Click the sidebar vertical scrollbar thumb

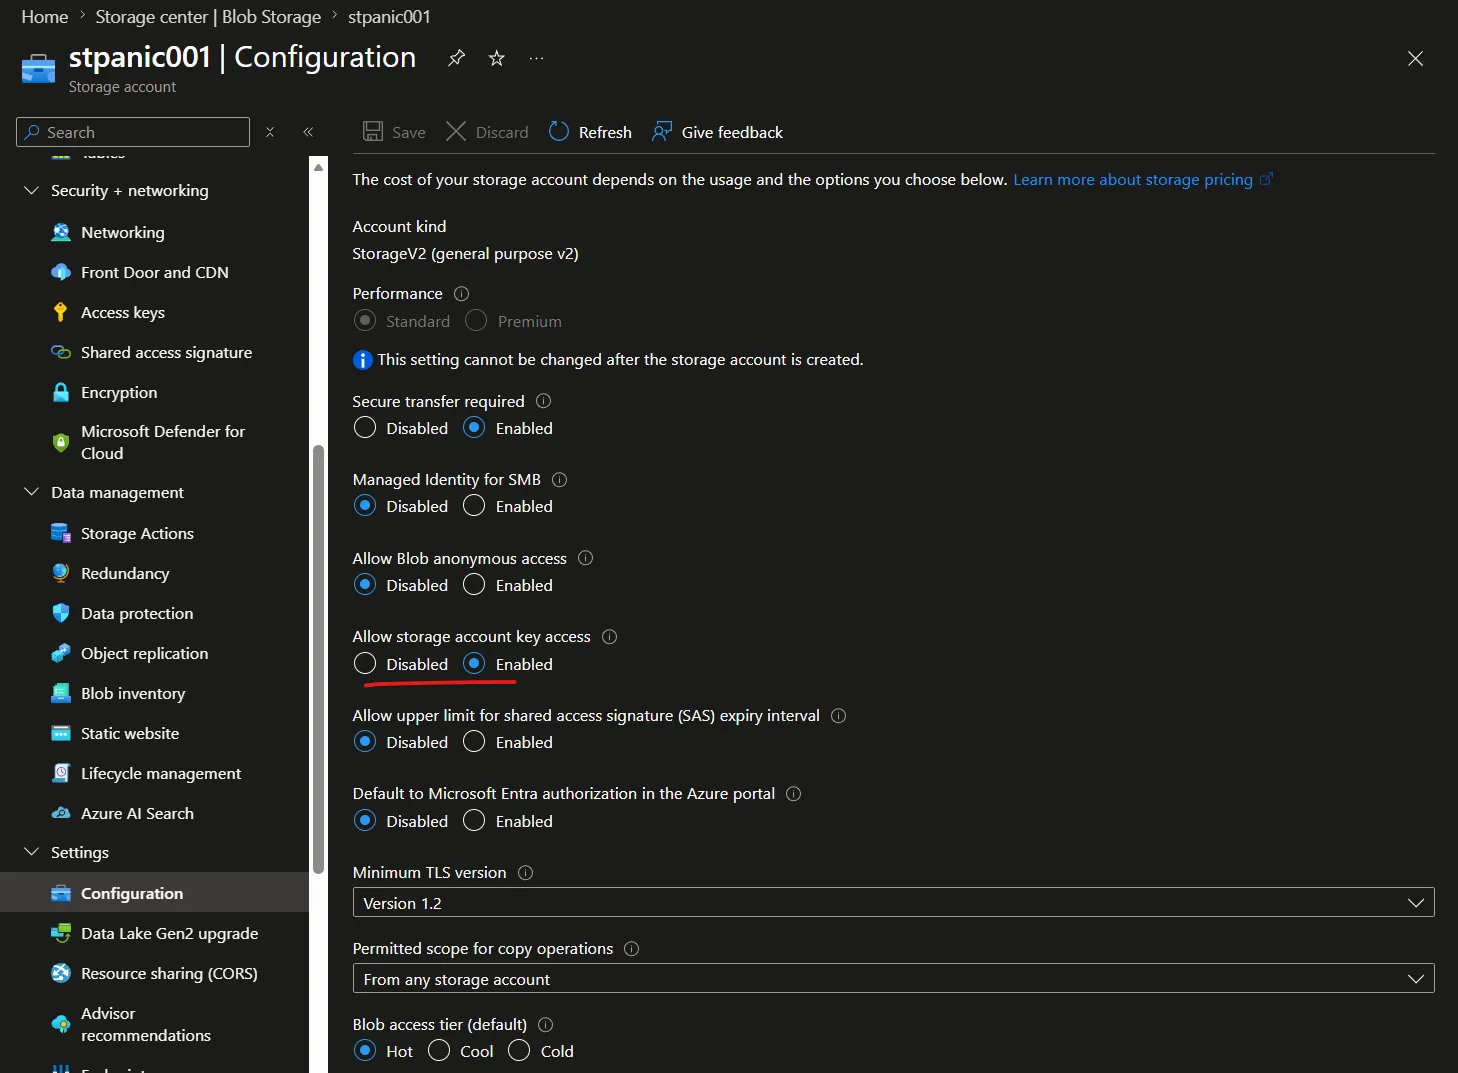[318, 660]
